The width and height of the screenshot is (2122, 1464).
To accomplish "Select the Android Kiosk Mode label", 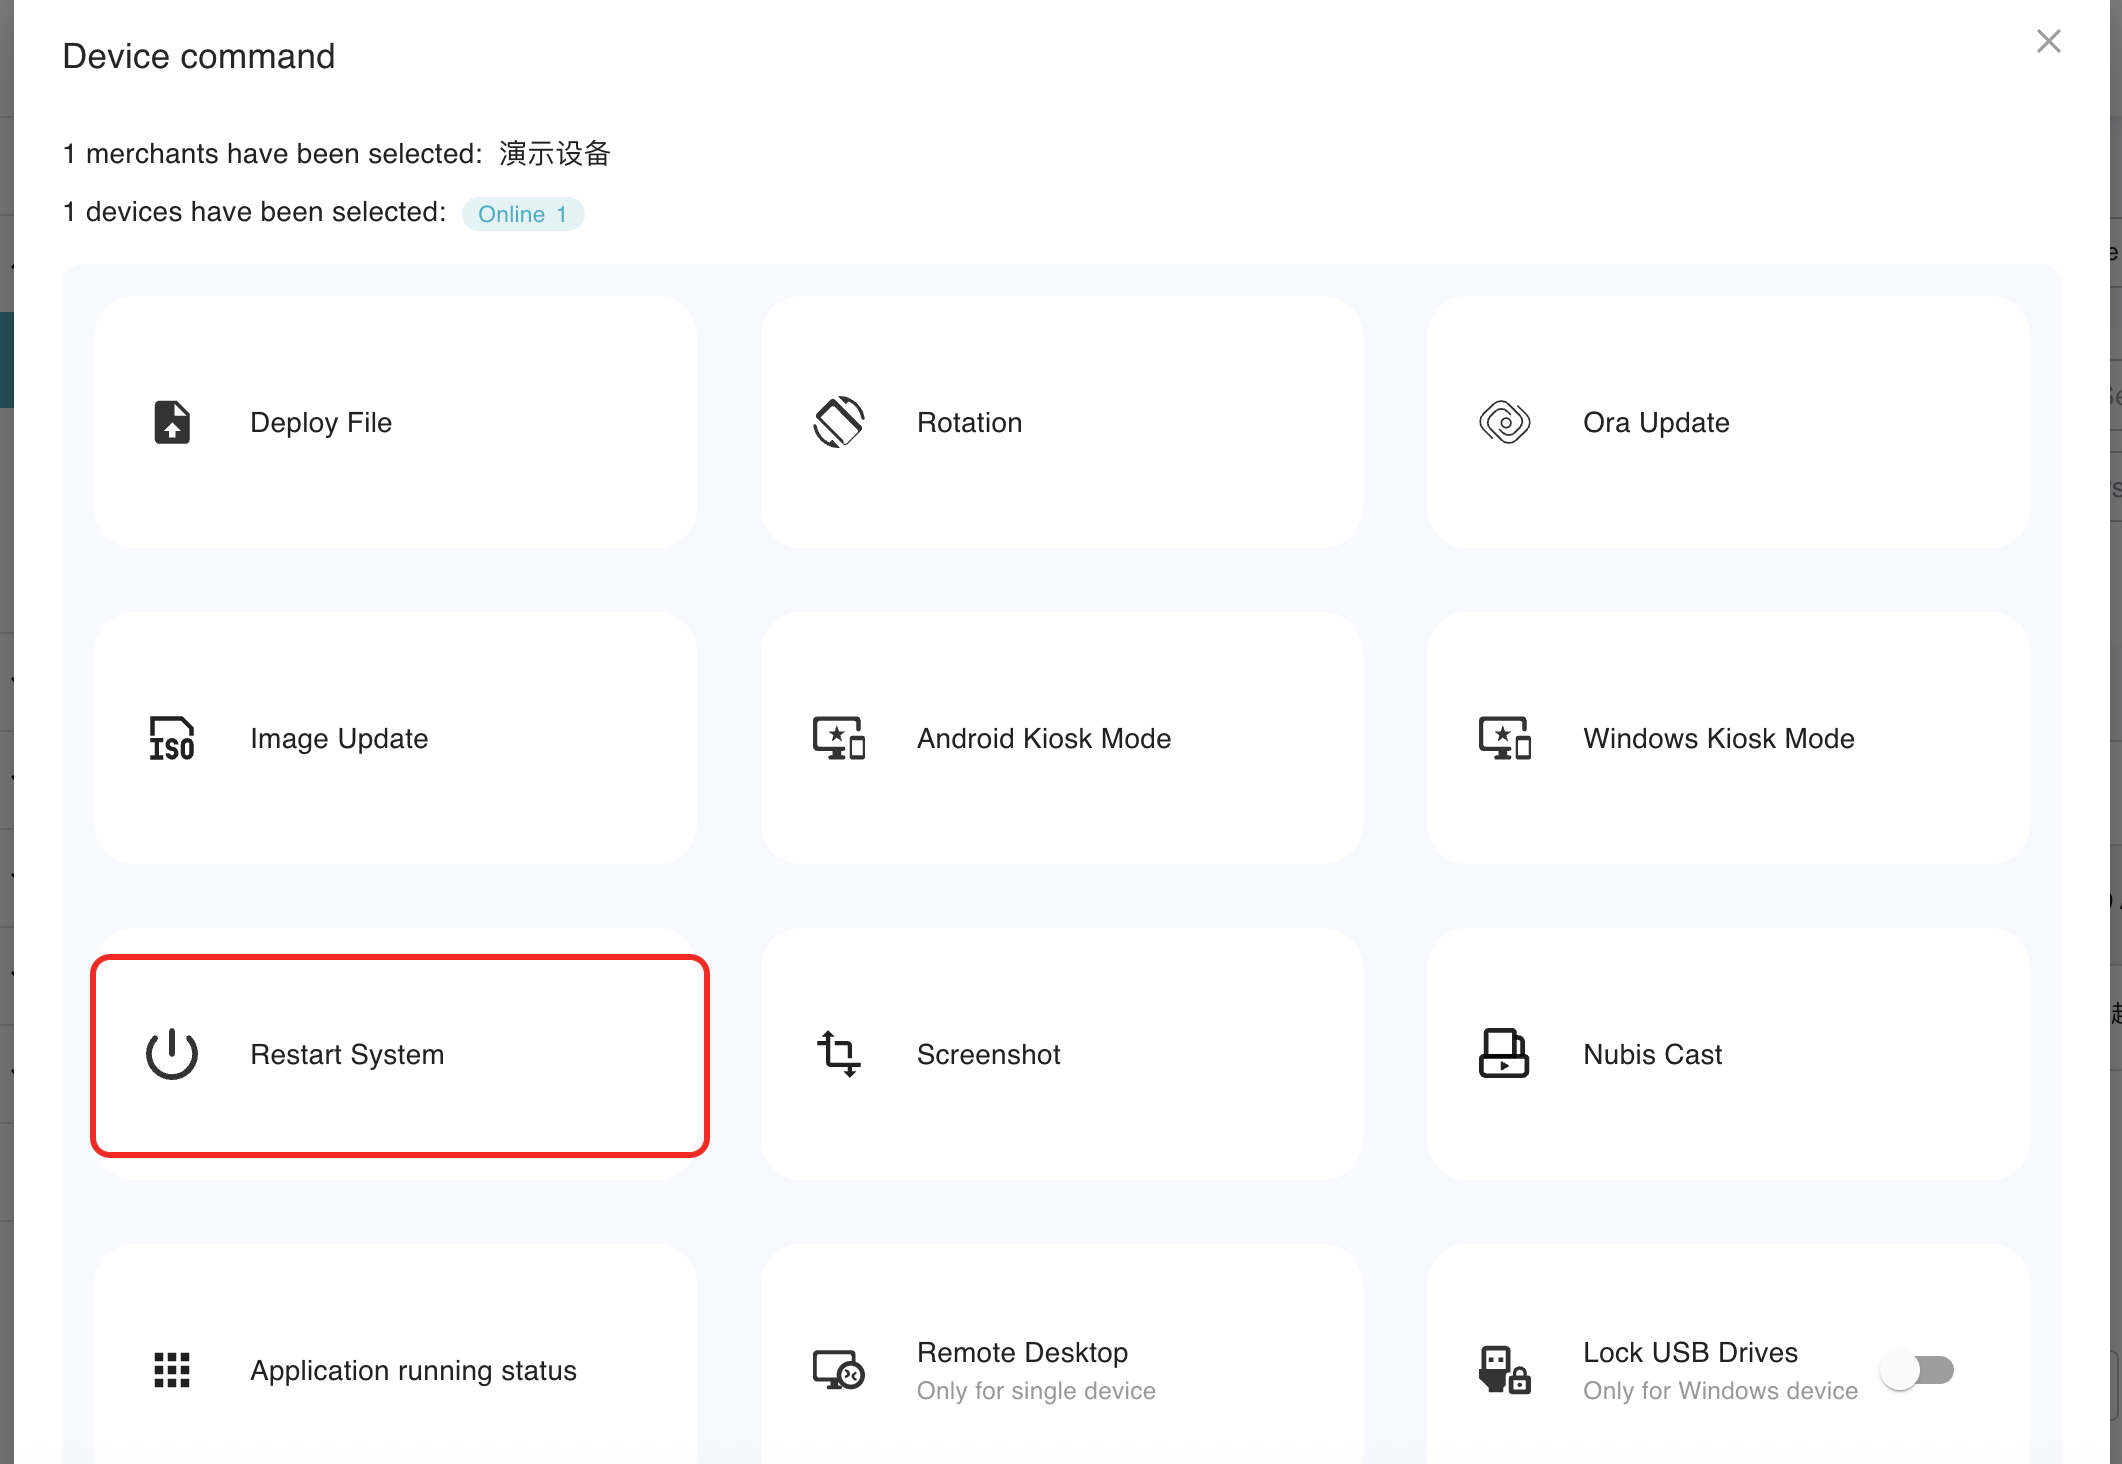I will 1043,738.
